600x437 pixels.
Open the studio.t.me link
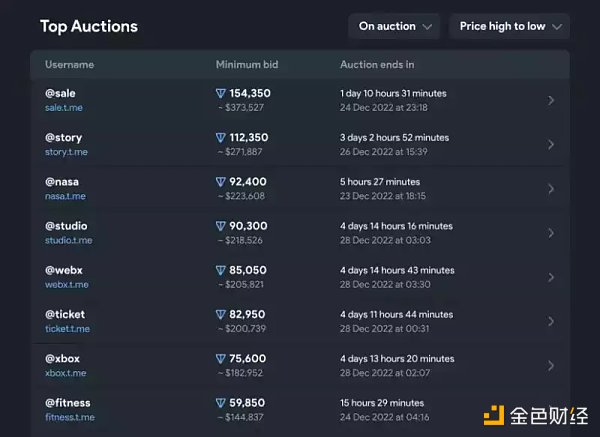click(69, 241)
